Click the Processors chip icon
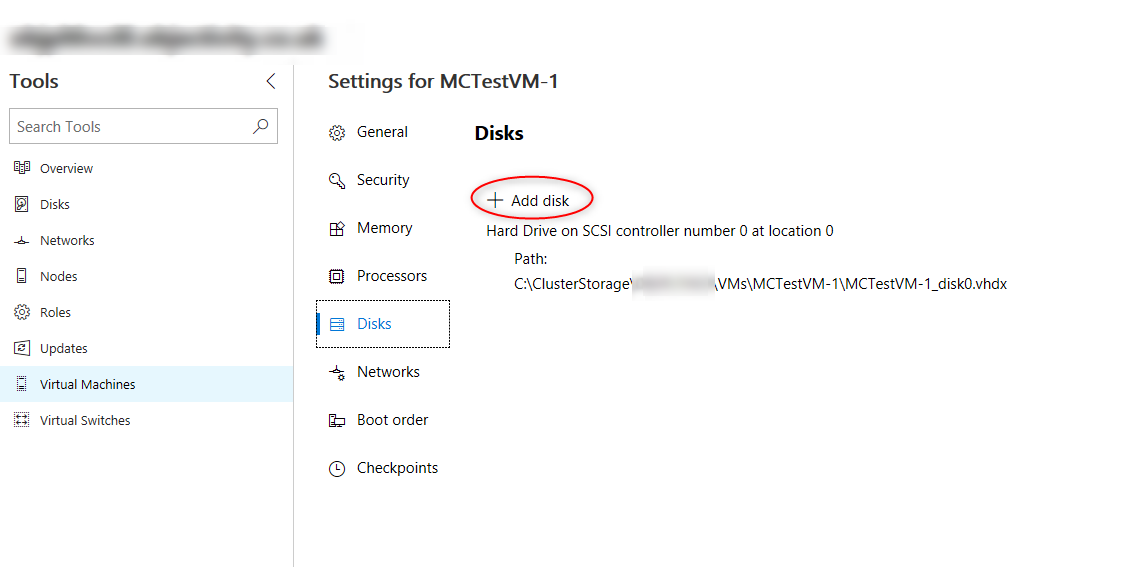 pos(336,276)
